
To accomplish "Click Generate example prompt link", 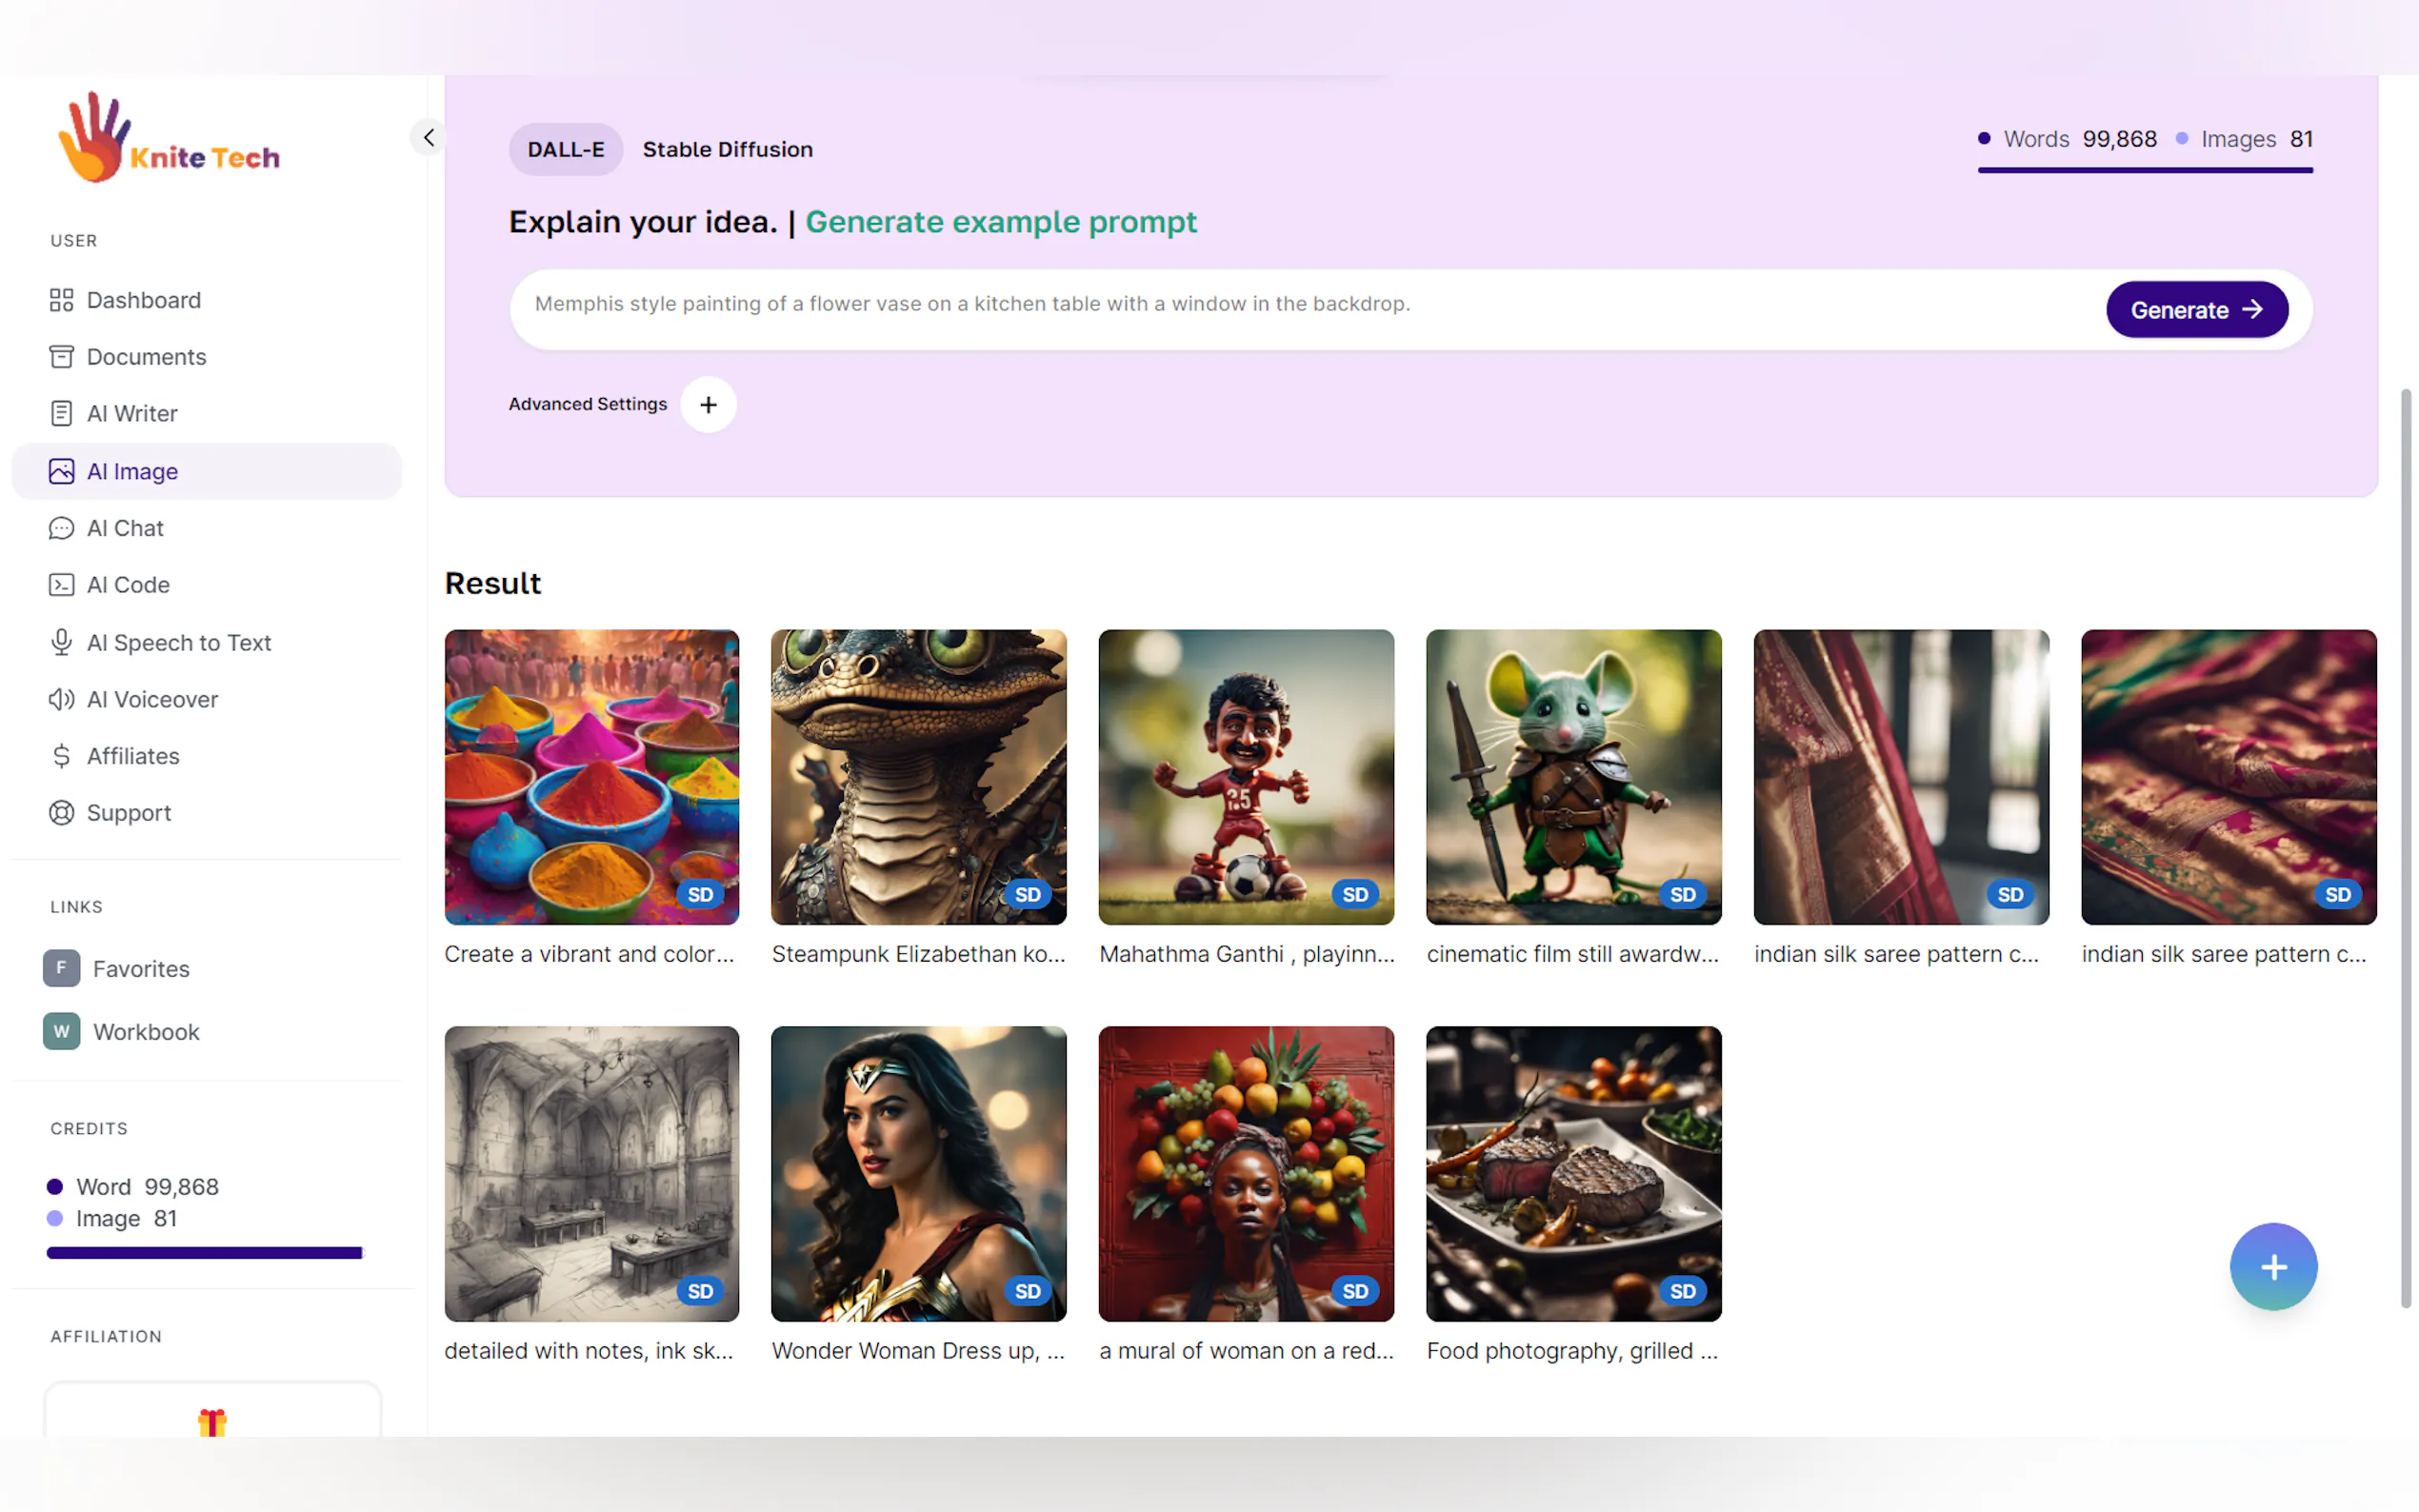I will pyautogui.click(x=1000, y=222).
